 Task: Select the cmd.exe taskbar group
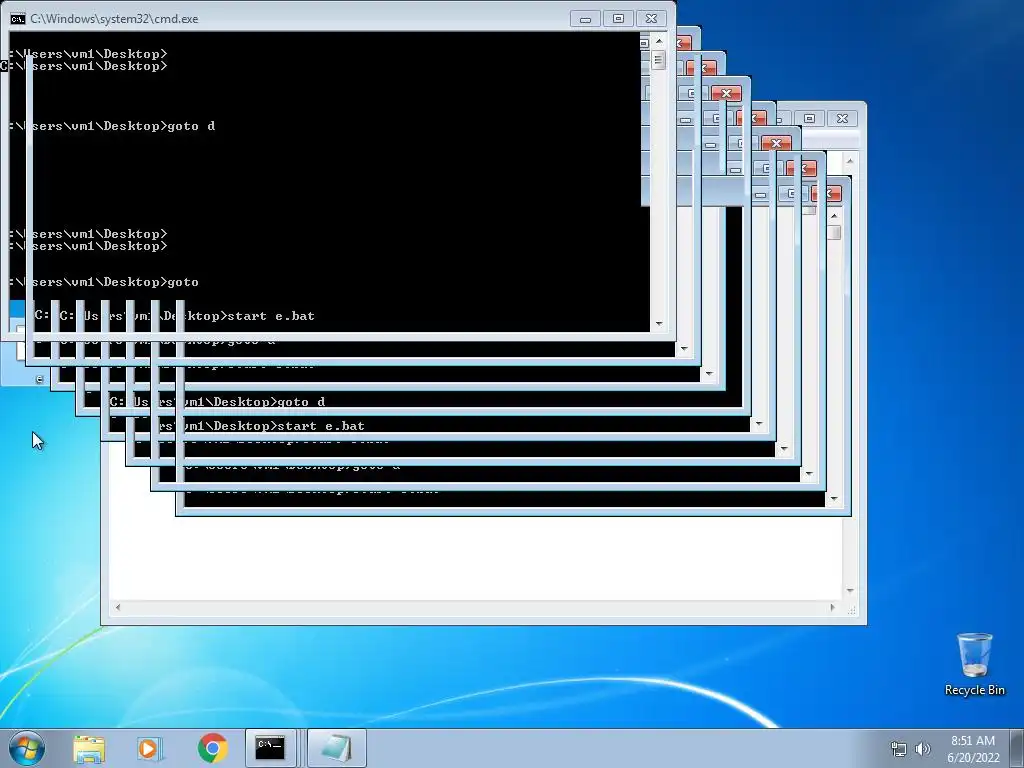pos(272,748)
